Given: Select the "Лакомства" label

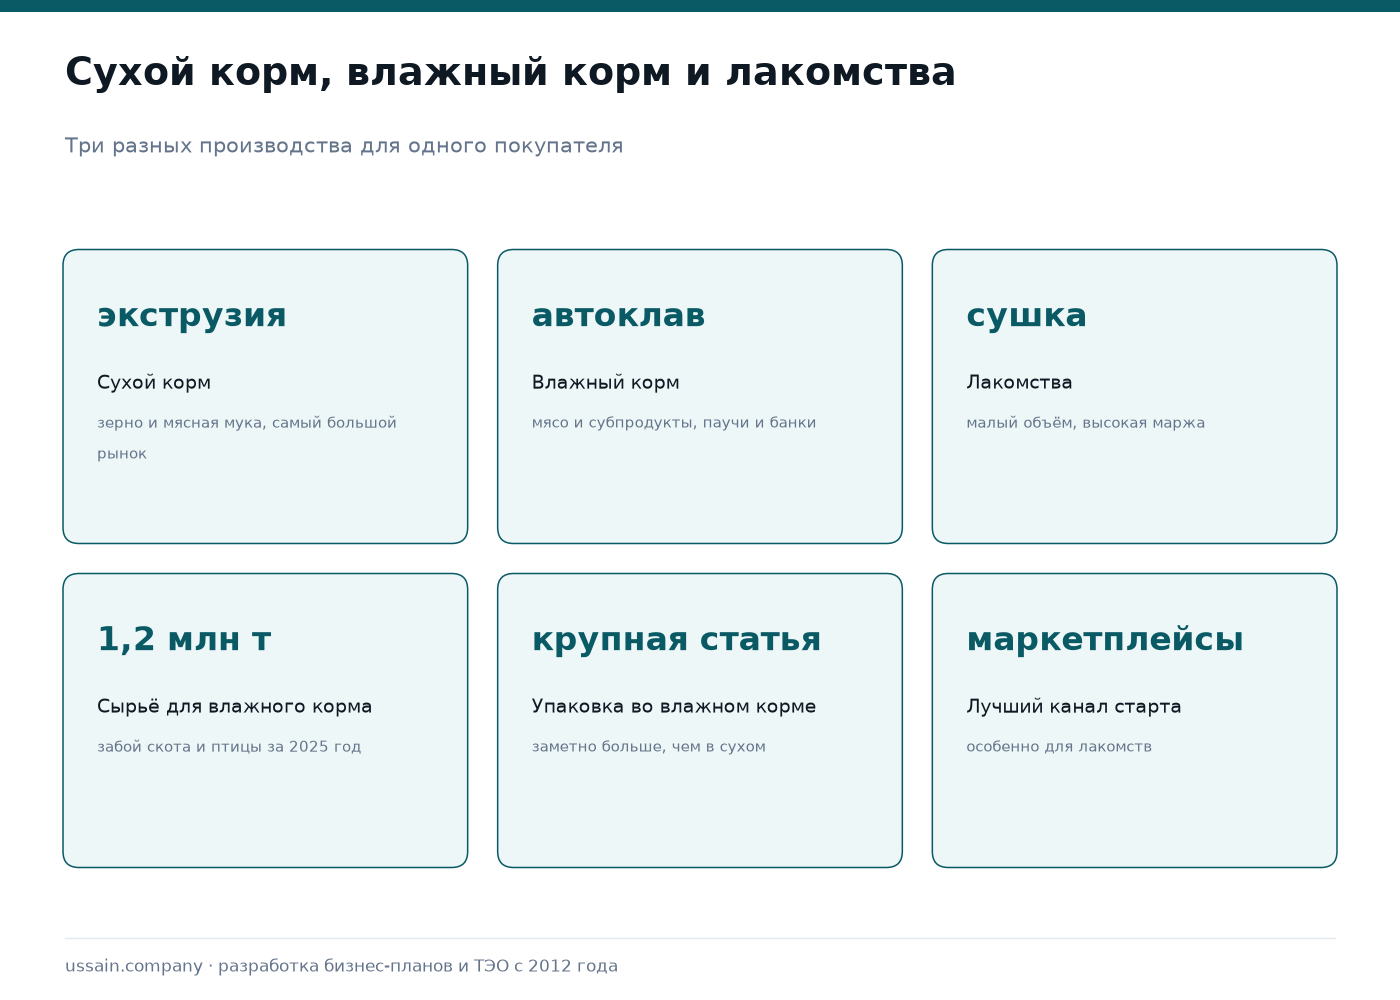Looking at the screenshot, I should [1019, 383].
